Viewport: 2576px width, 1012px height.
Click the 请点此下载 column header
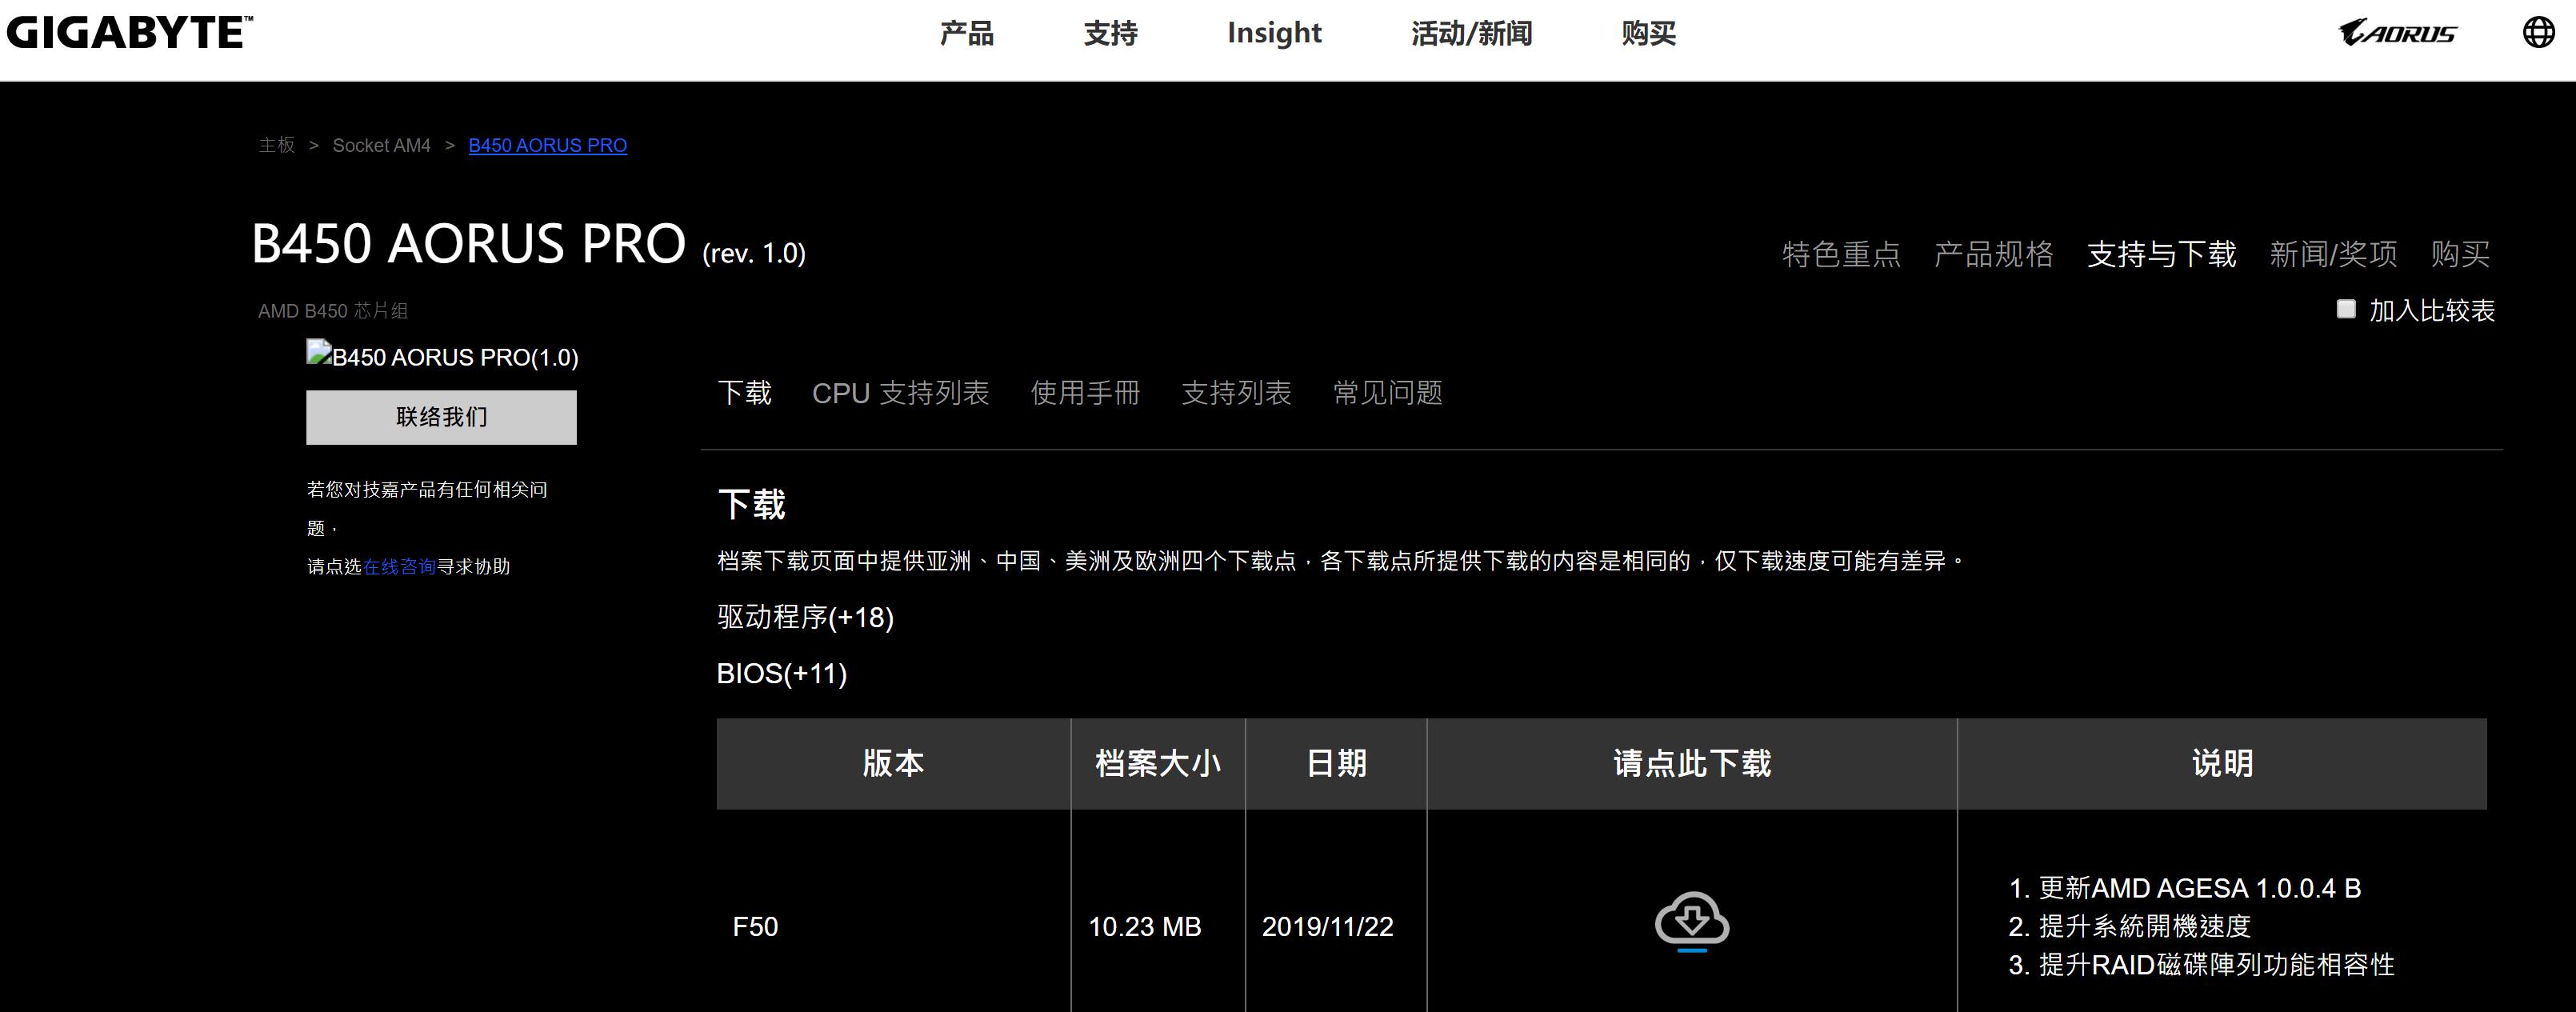(1692, 763)
